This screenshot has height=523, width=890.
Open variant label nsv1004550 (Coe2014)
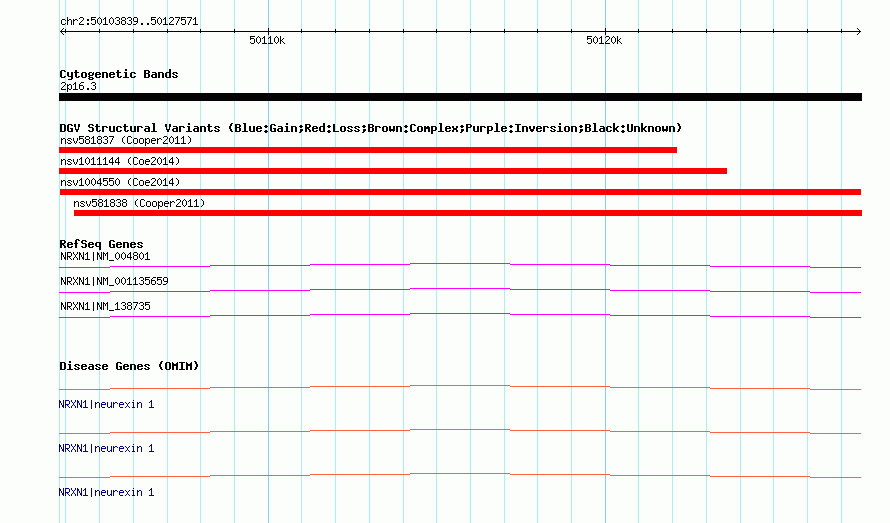coord(120,182)
